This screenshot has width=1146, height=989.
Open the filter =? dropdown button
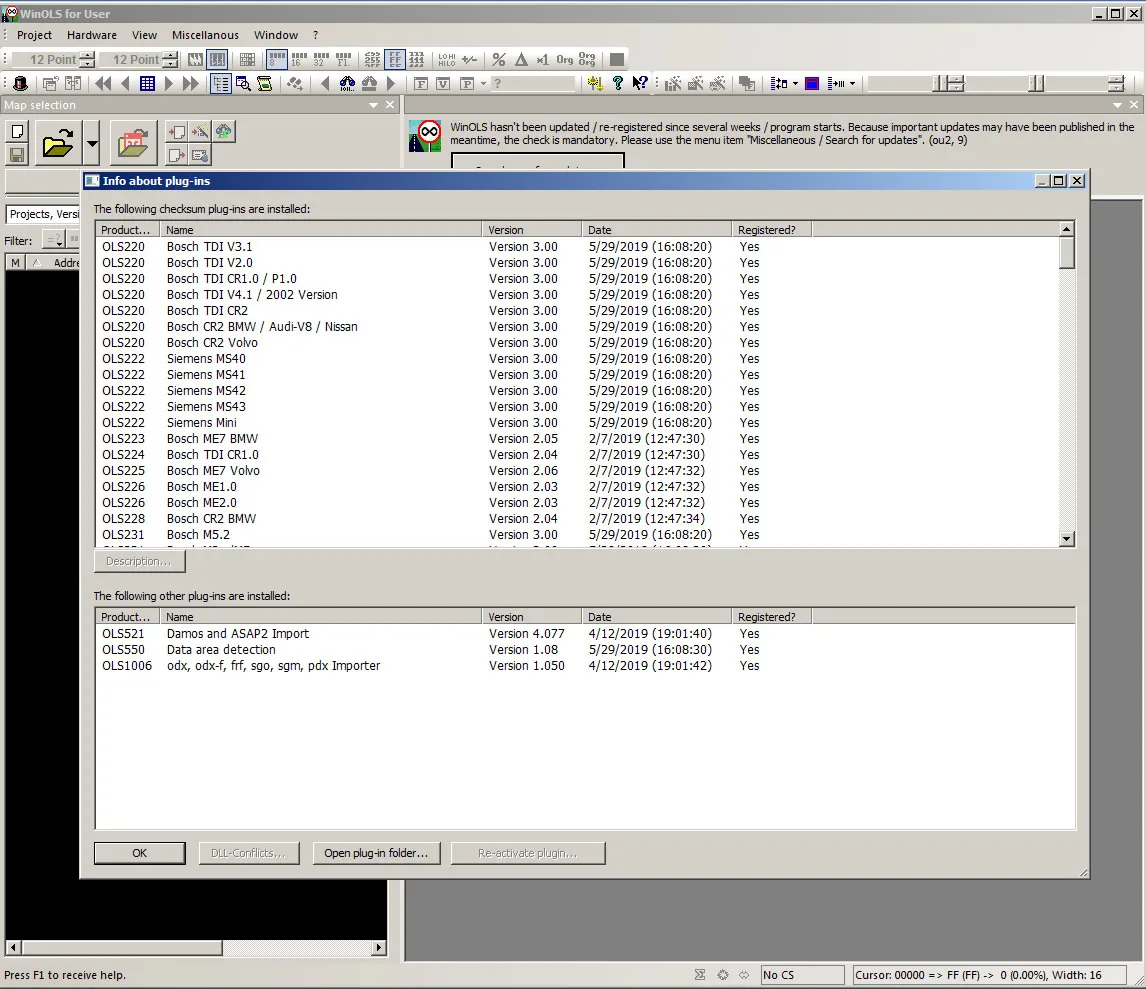55,240
